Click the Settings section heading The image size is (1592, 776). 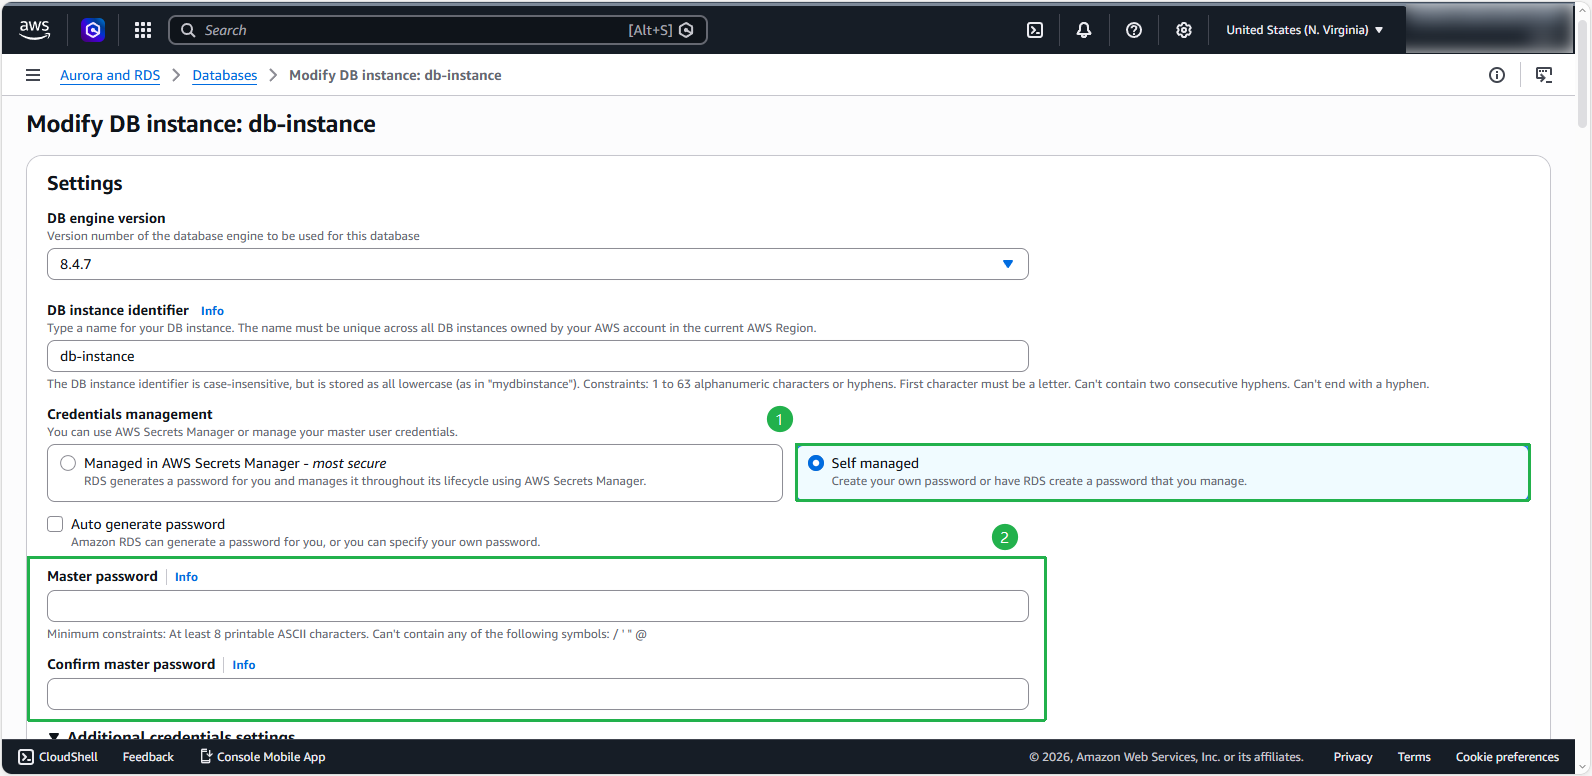tap(85, 183)
